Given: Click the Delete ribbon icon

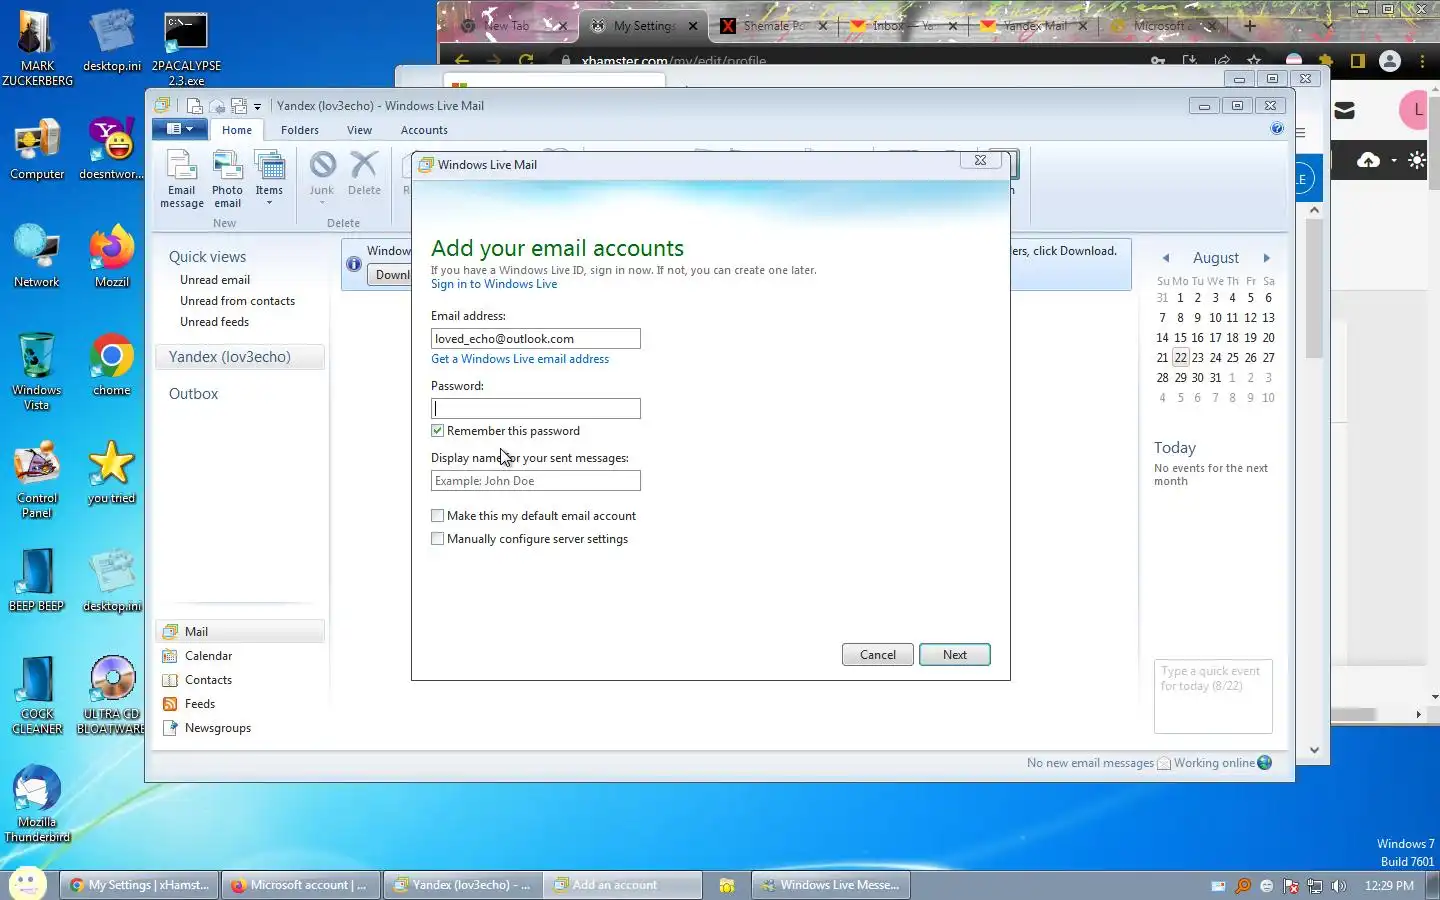Looking at the screenshot, I should coord(364,173).
